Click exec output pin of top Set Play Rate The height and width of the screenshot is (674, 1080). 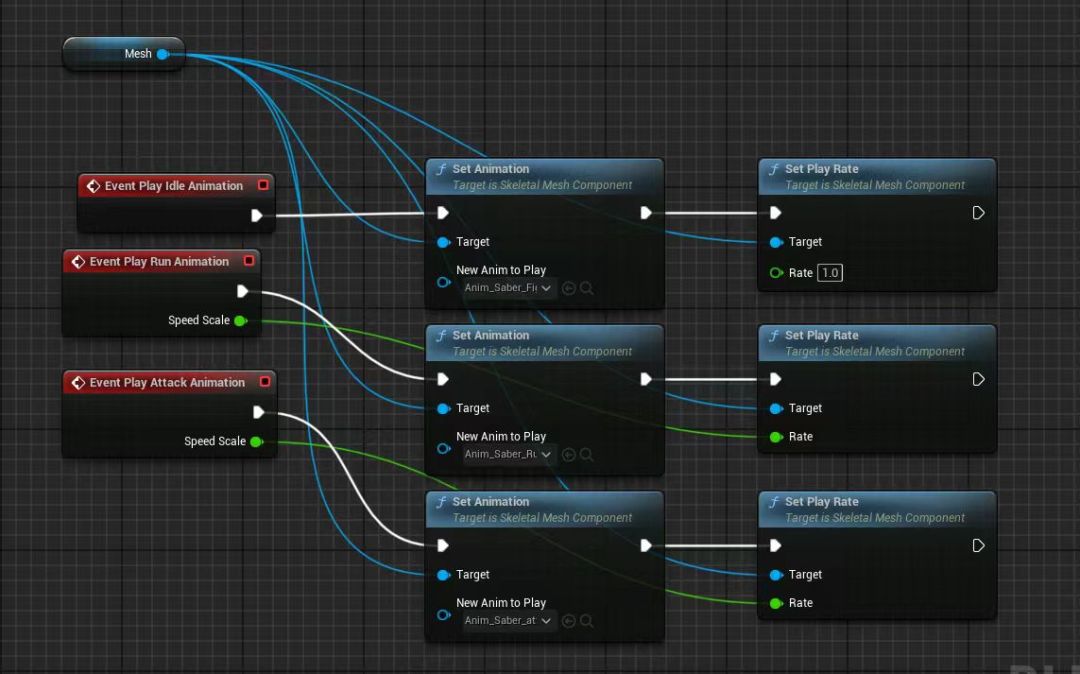(x=978, y=213)
